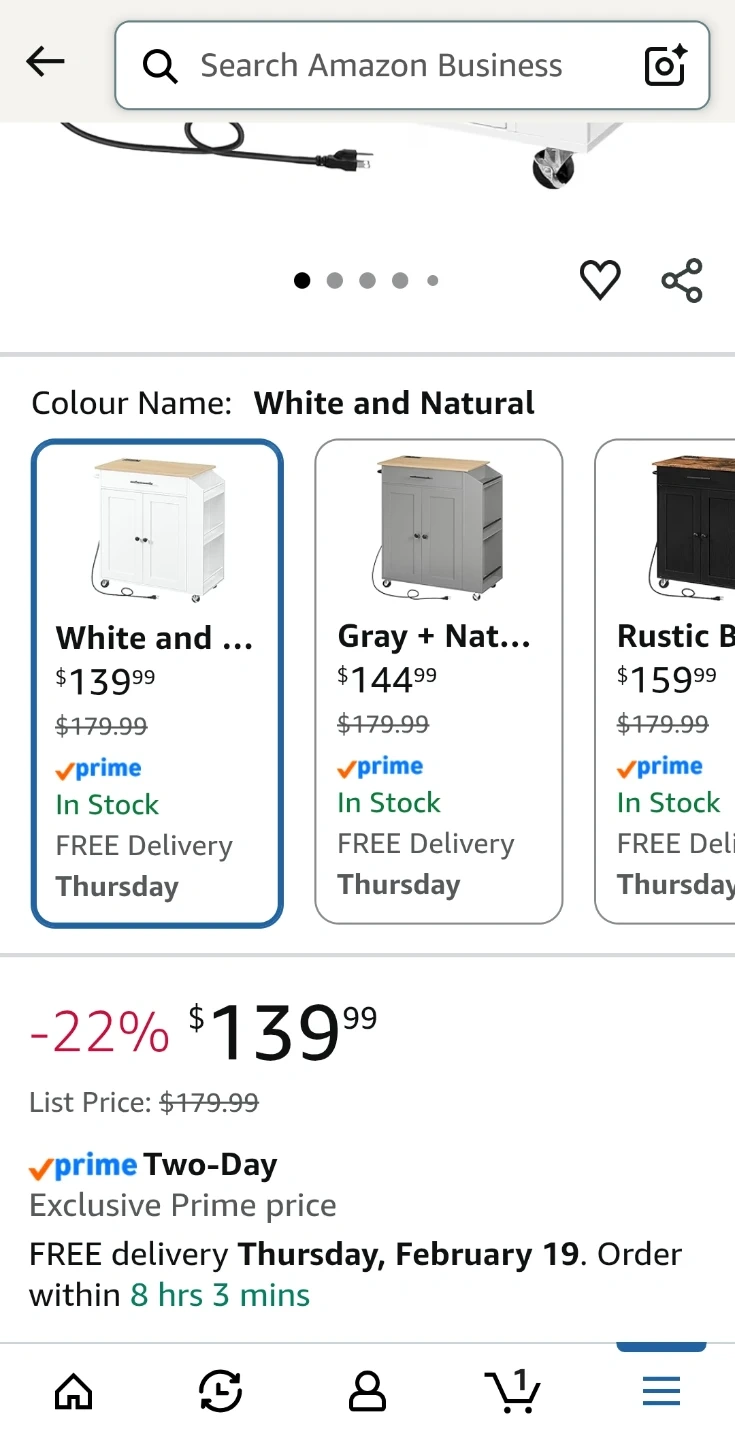Tap the prime Two-Day badge
The image size is (735, 1440).
point(153,1165)
